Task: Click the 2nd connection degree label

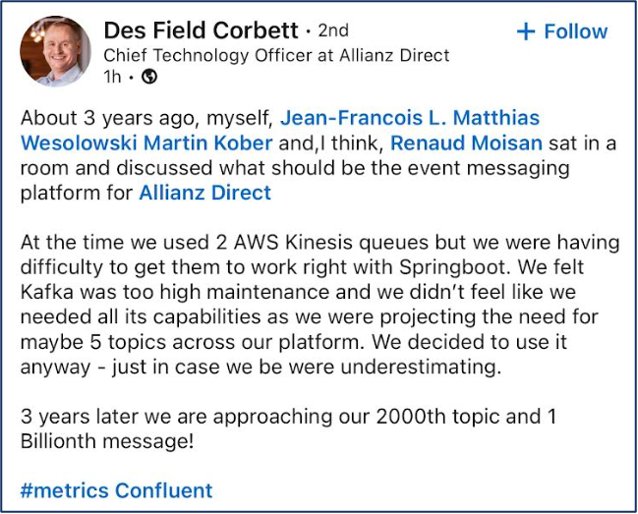Action: pos(333,31)
